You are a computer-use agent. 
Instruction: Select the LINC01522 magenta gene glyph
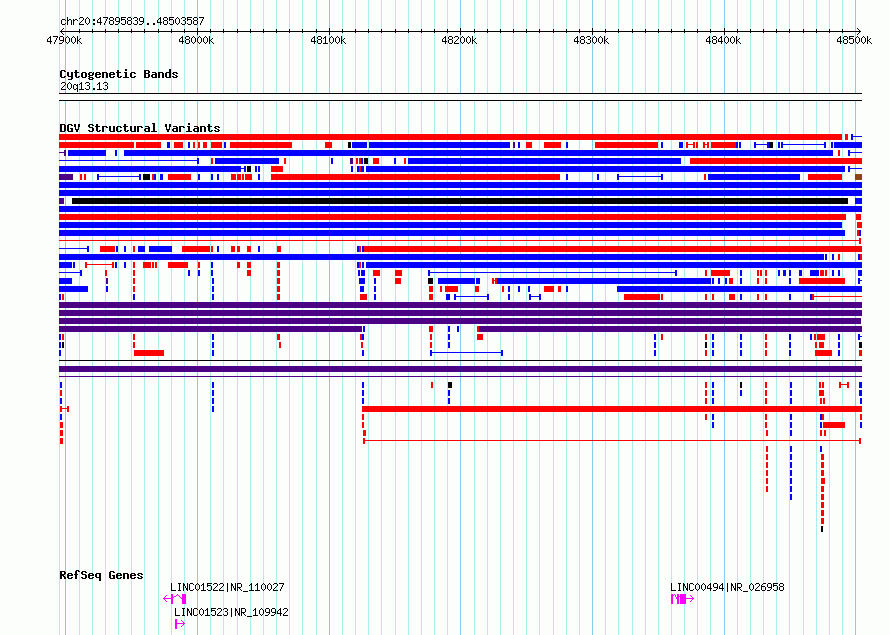pyautogui.click(x=175, y=599)
